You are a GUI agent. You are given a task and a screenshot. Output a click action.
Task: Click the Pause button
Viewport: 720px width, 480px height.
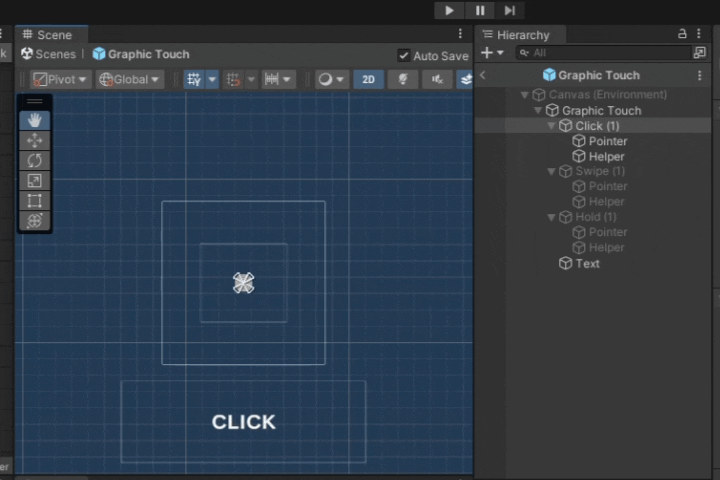(480, 10)
